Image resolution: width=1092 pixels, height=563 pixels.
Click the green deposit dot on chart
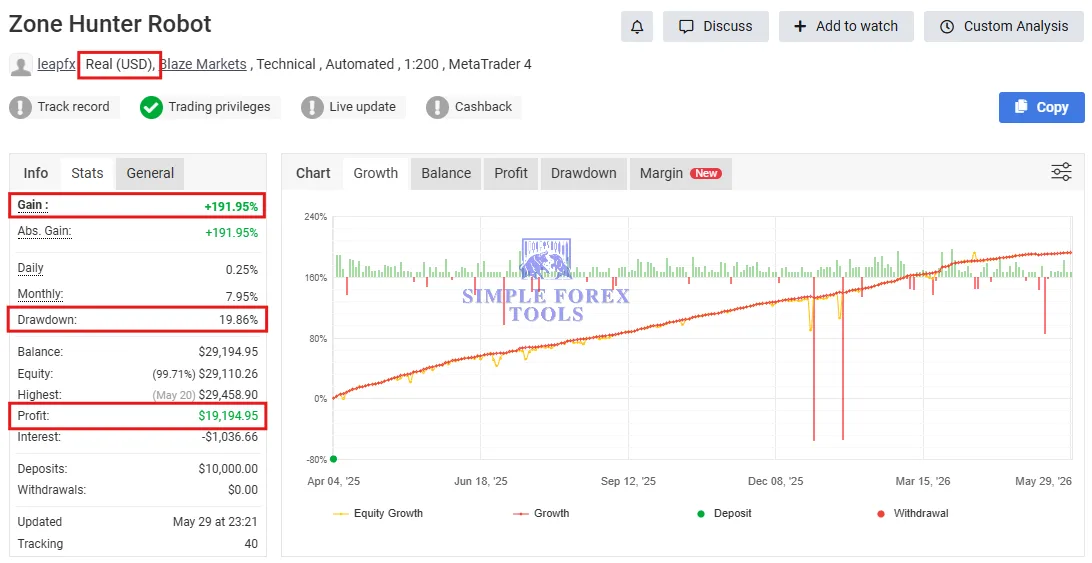[334, 459]
